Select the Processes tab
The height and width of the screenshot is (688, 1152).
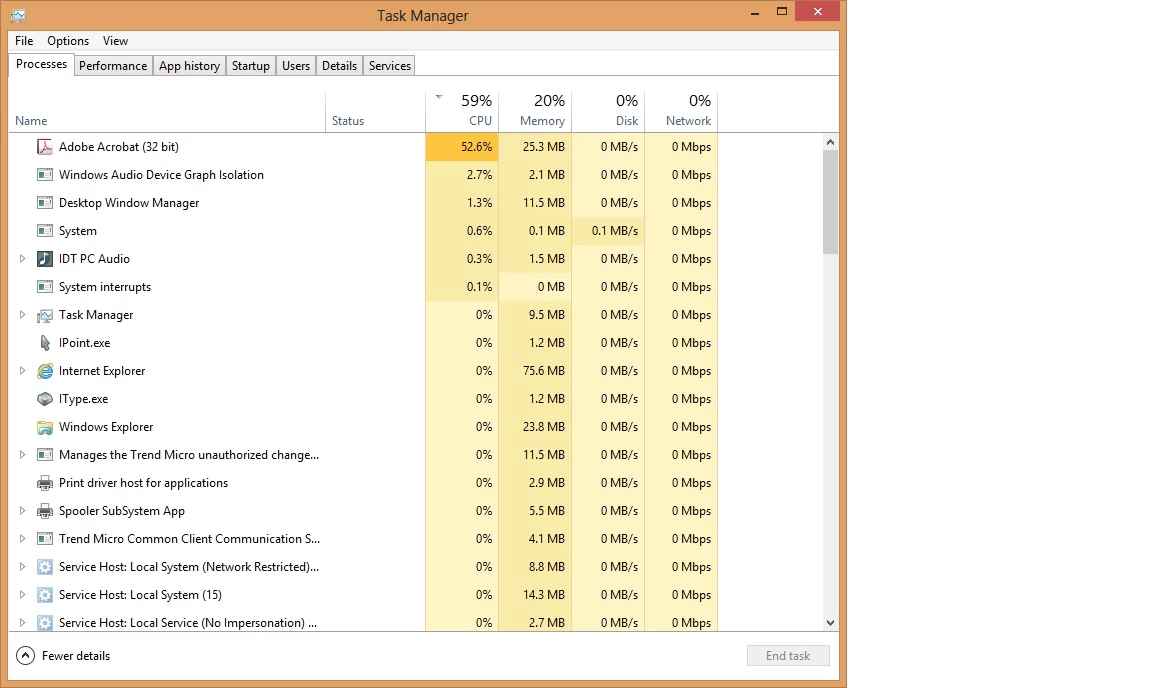[x=41, y=65]
